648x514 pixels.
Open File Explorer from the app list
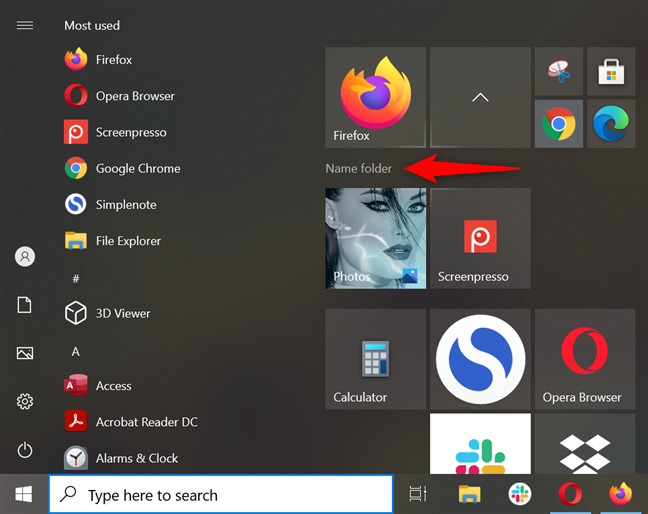(112, 241)
